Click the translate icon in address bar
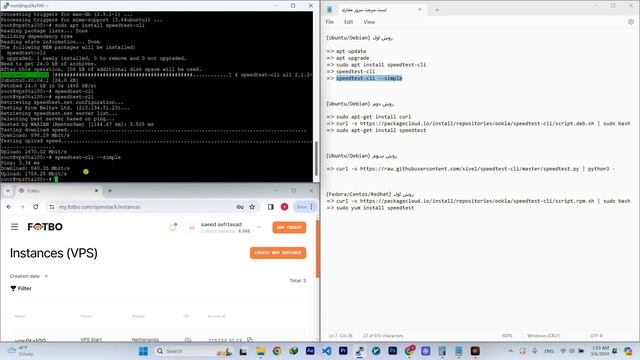 240,207
